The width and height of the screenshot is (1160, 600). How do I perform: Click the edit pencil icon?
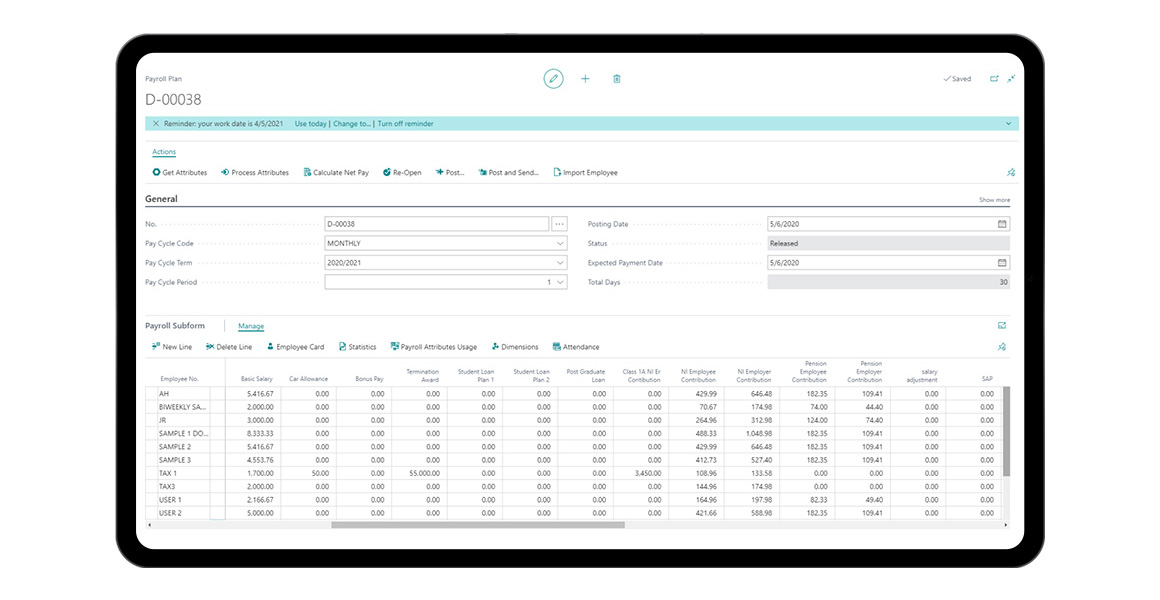tap(553, 79)
